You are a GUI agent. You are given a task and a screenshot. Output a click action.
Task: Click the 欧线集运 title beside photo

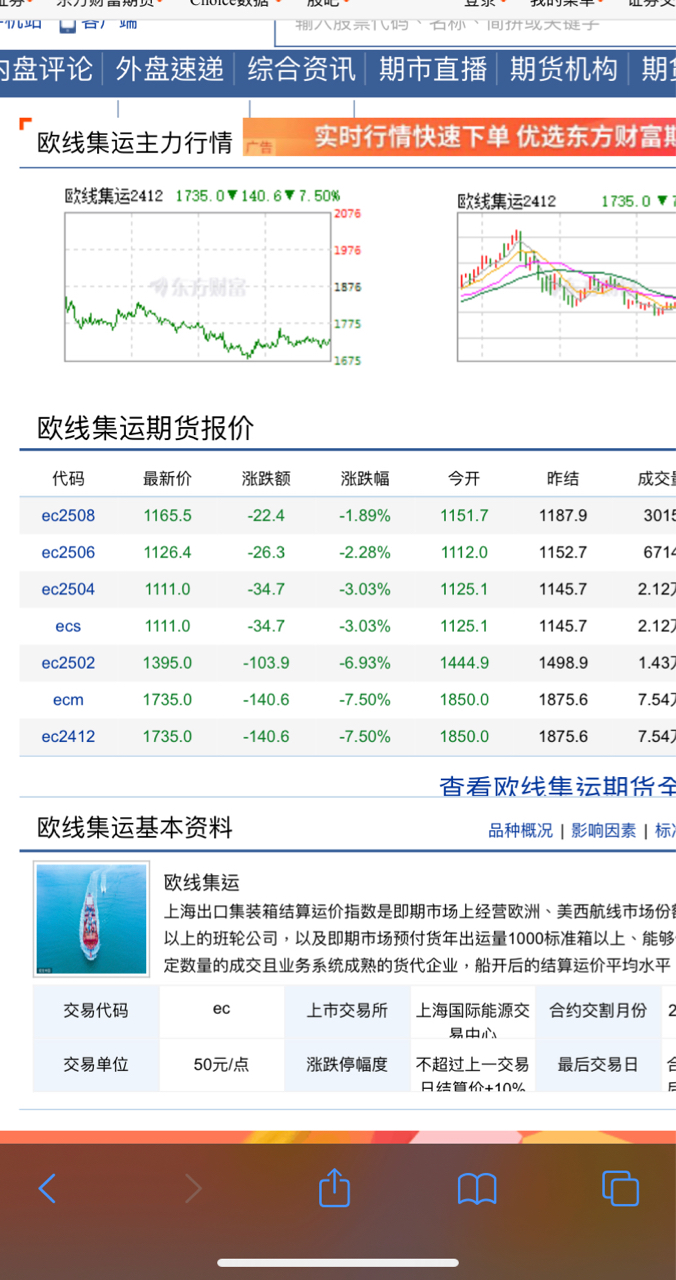(202, 883)
